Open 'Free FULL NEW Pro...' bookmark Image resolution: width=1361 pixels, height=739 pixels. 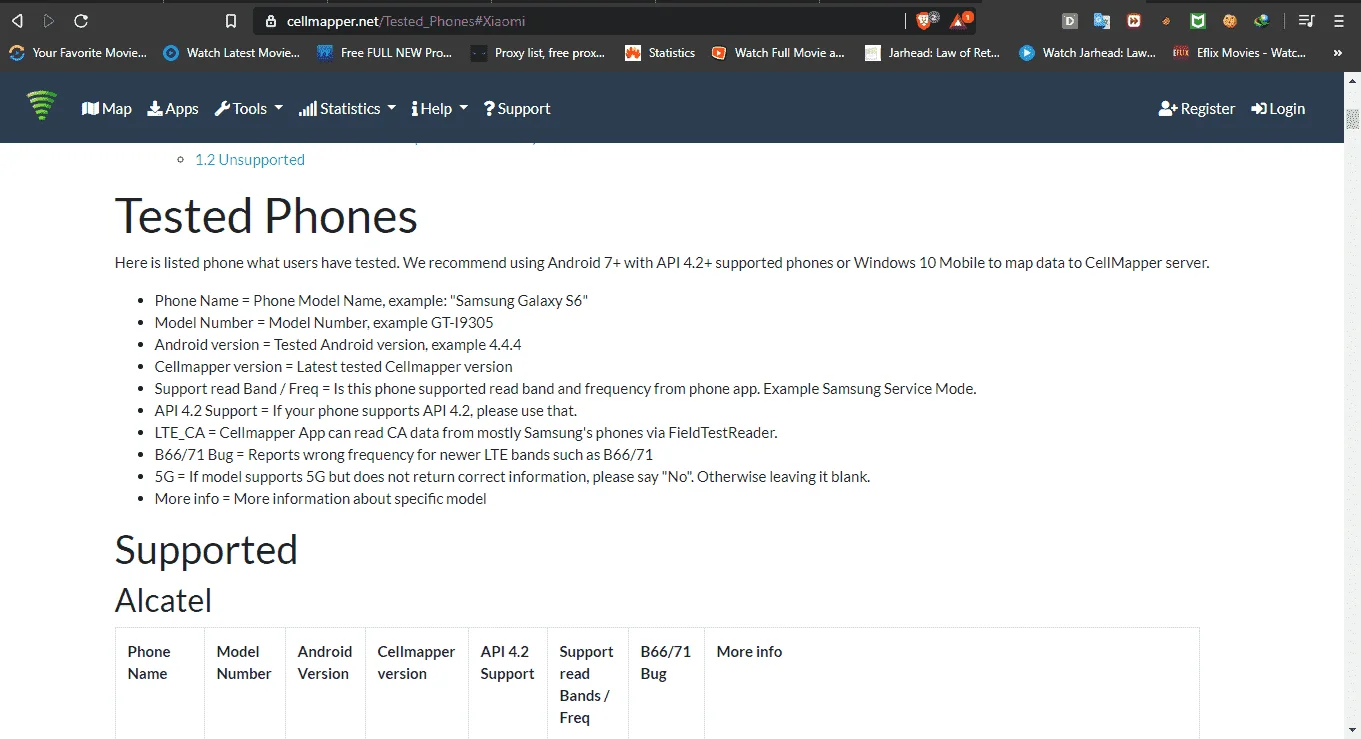click(385, 53)
